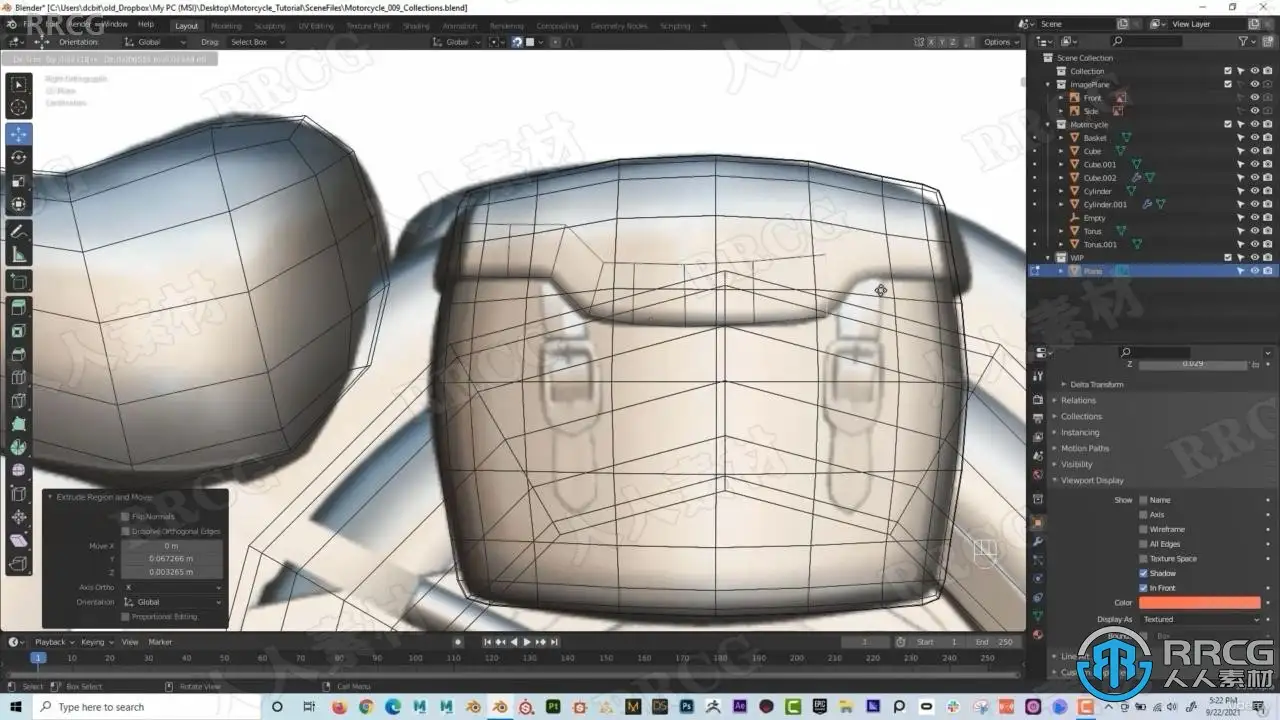Image resolution: width=1280 pixels, height=720 pixels.
Task: Switch to the Modeling workspace tab
Action: tap(226, 26)
